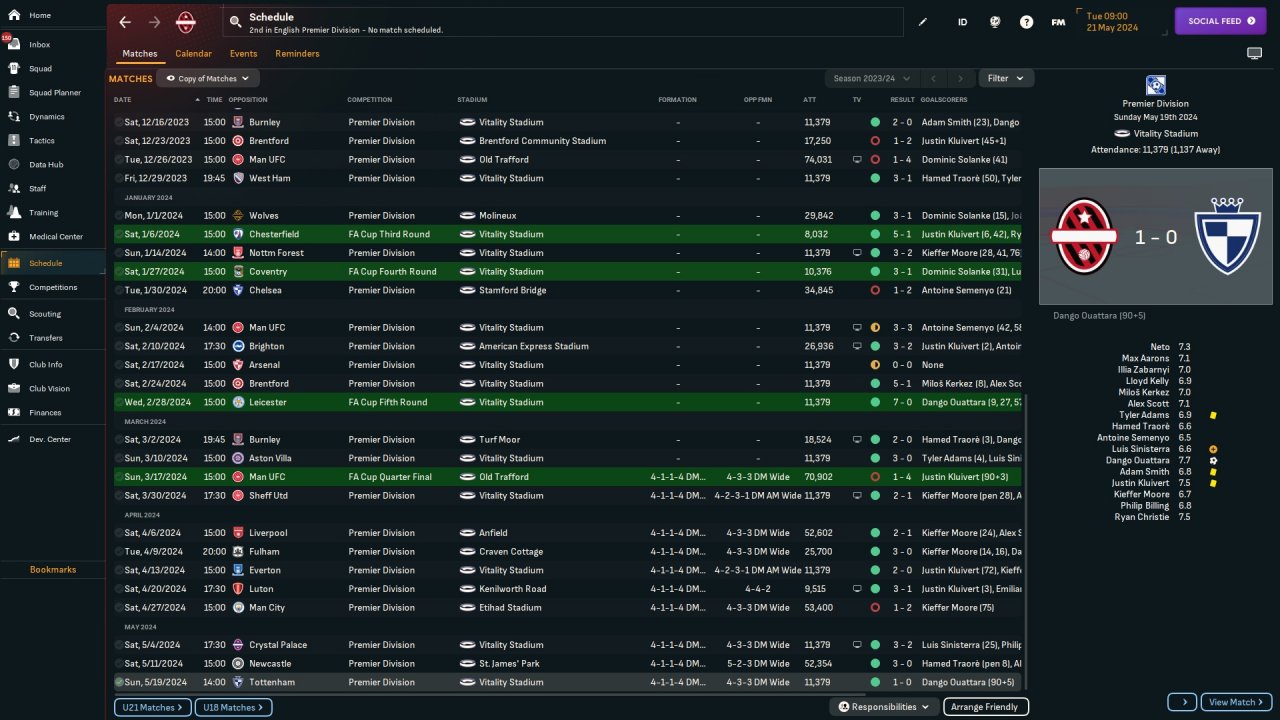Click the arrow button beside View Match
The image size is (1280, 720).
[1181, 702]
